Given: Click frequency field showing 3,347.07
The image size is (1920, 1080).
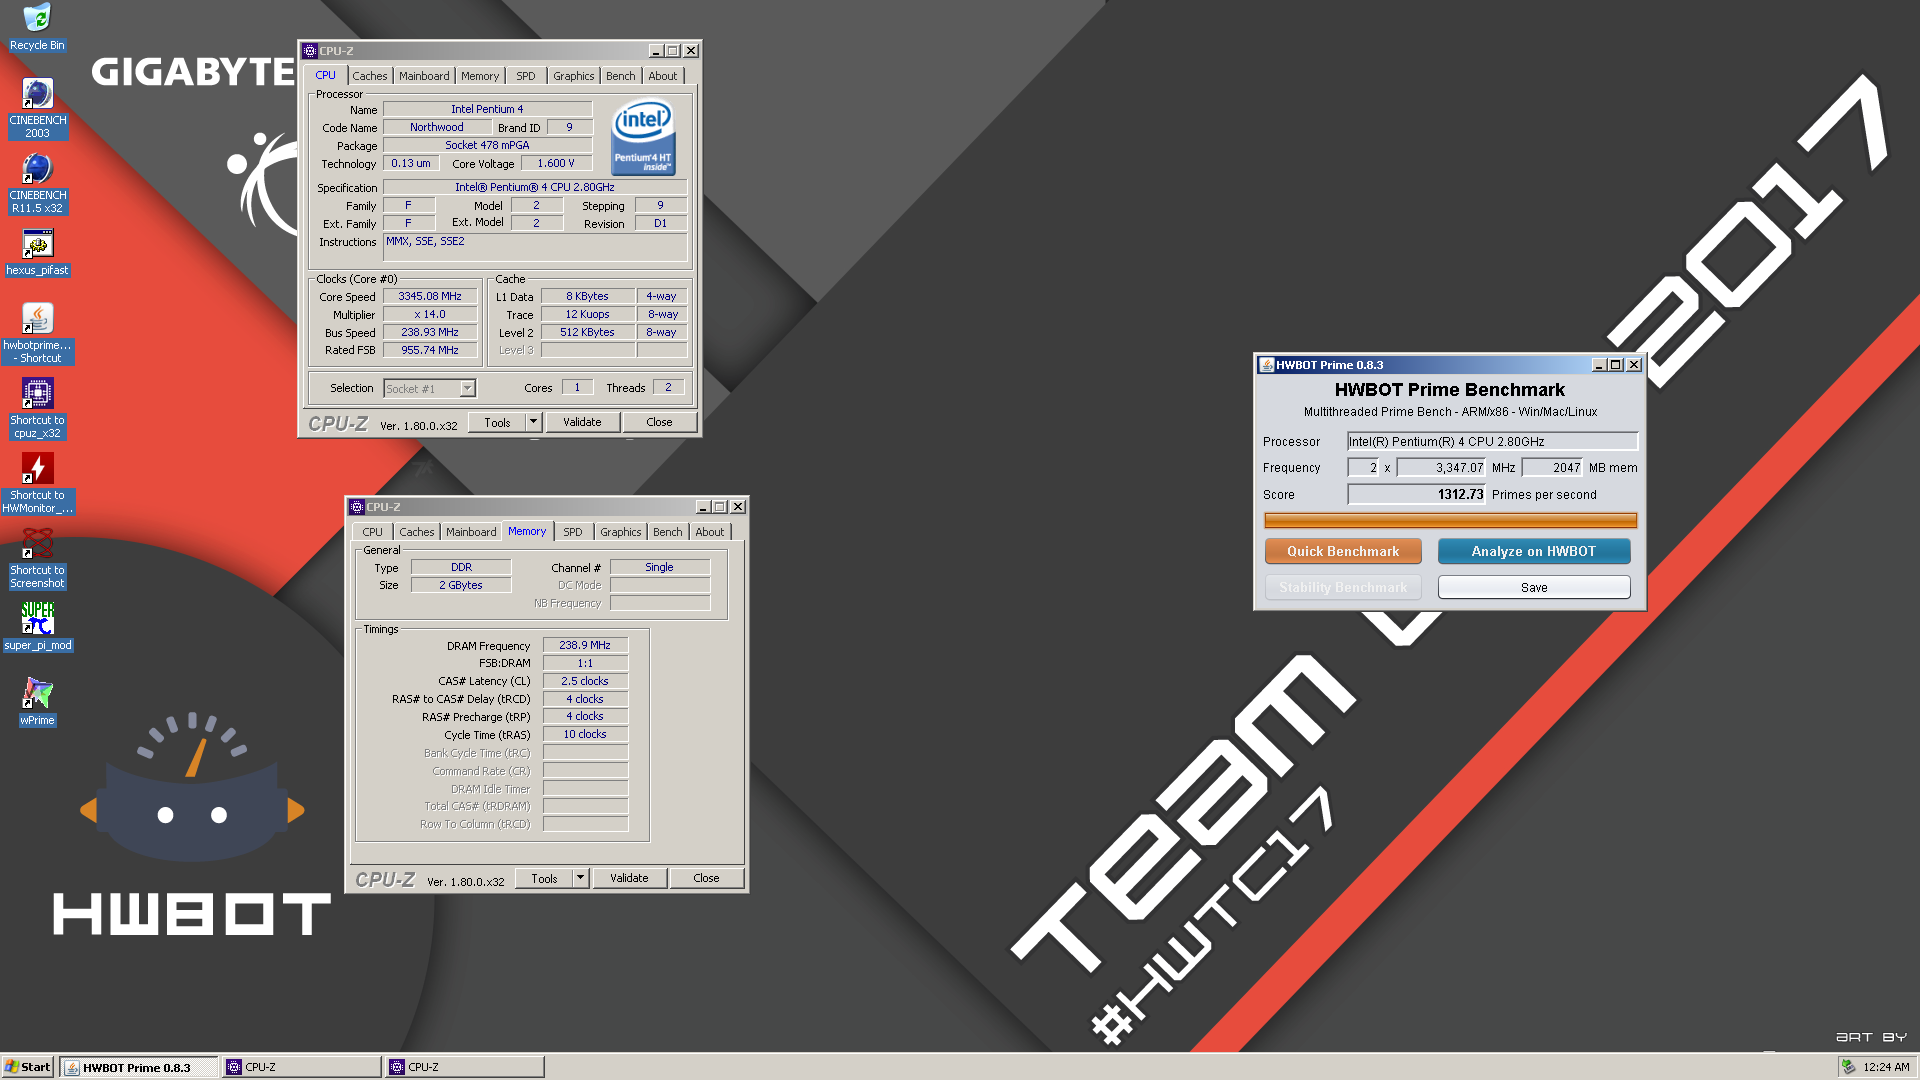Looking at the screenshot, I should pos(1441,467).
